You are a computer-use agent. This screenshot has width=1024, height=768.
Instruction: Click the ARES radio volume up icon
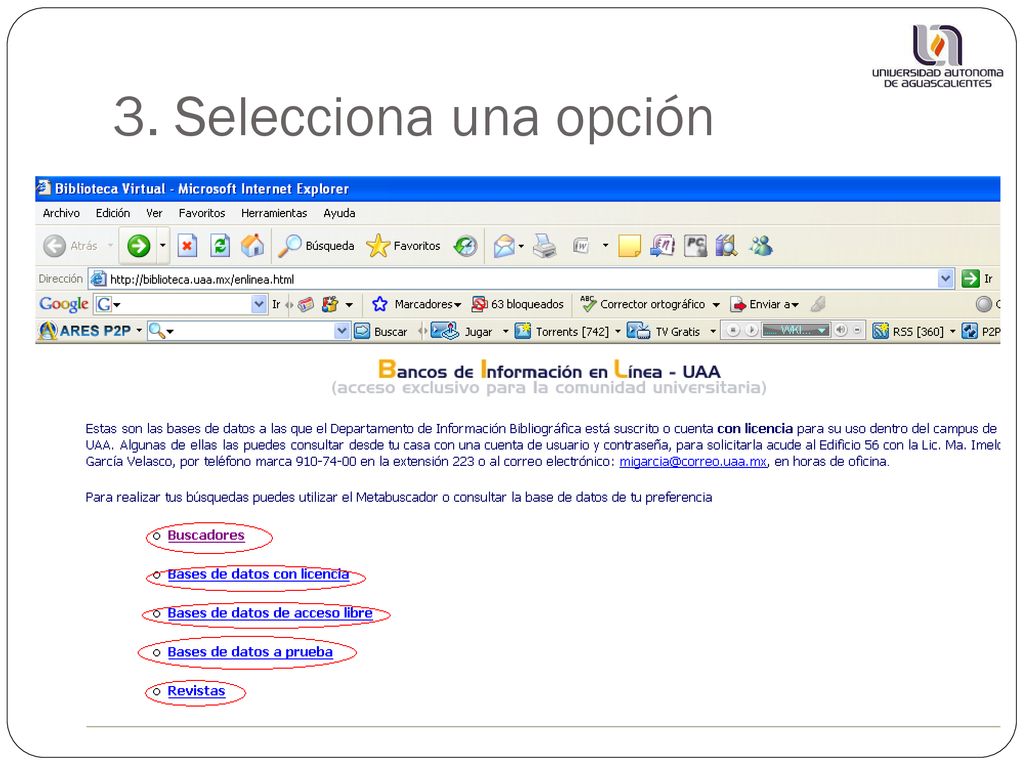pyautogui.click(x=841, y=331)
